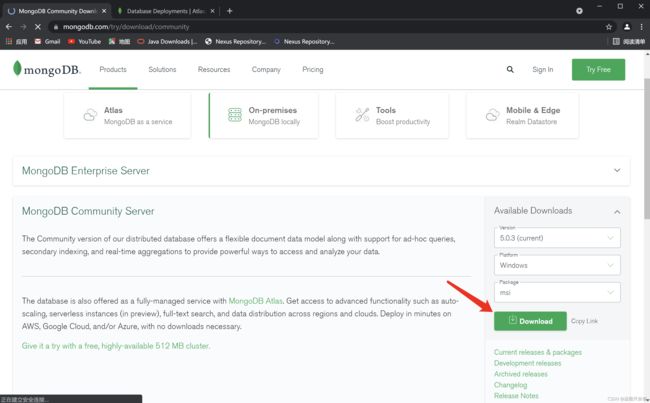Open the Version dropdown 5.0.3 (current)
The height and width of the screenshot is (403, 650).
(557, 238)
